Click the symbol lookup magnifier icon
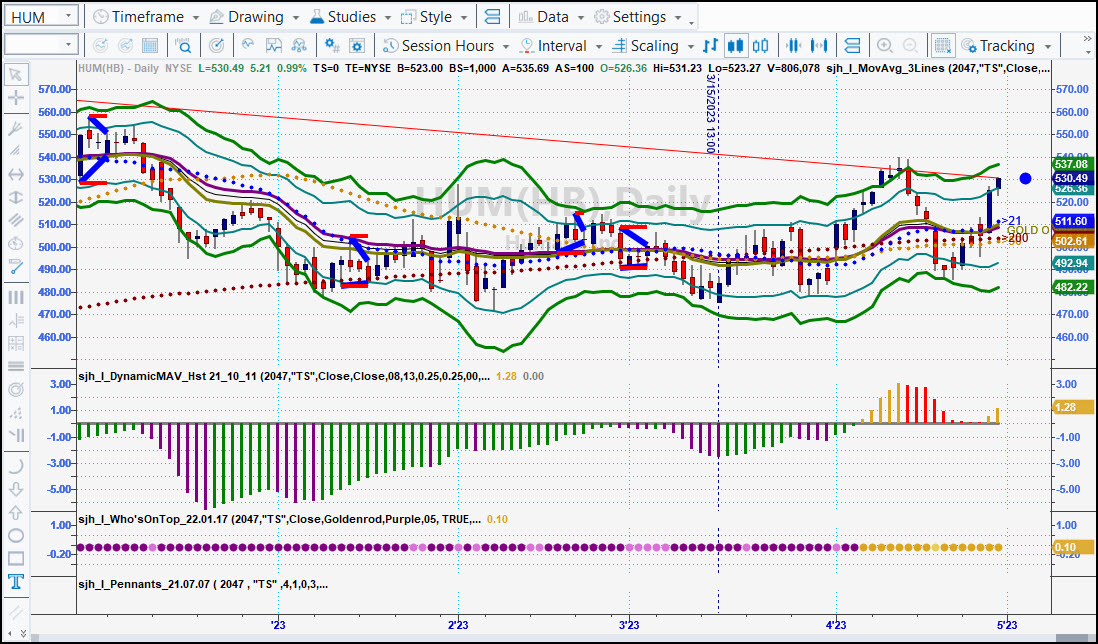 pos(183,46)
